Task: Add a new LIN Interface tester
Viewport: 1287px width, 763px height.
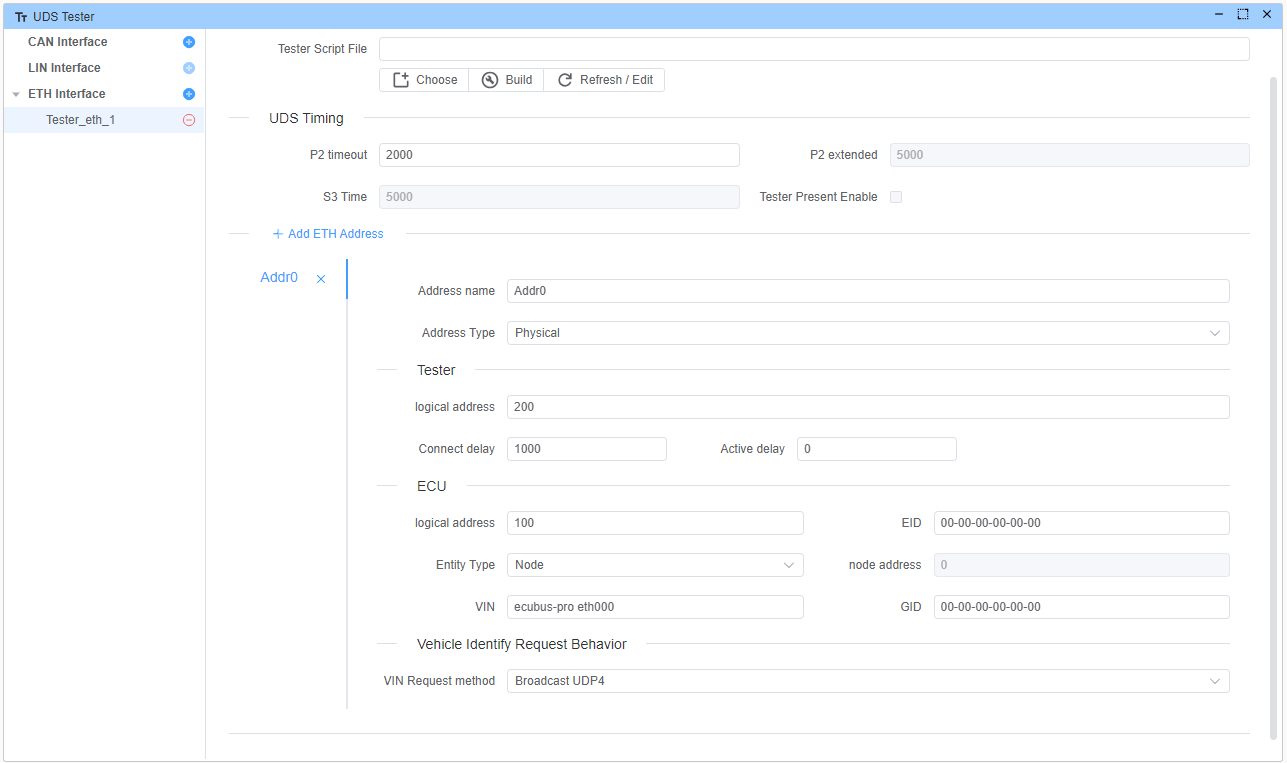Action: 189,68
